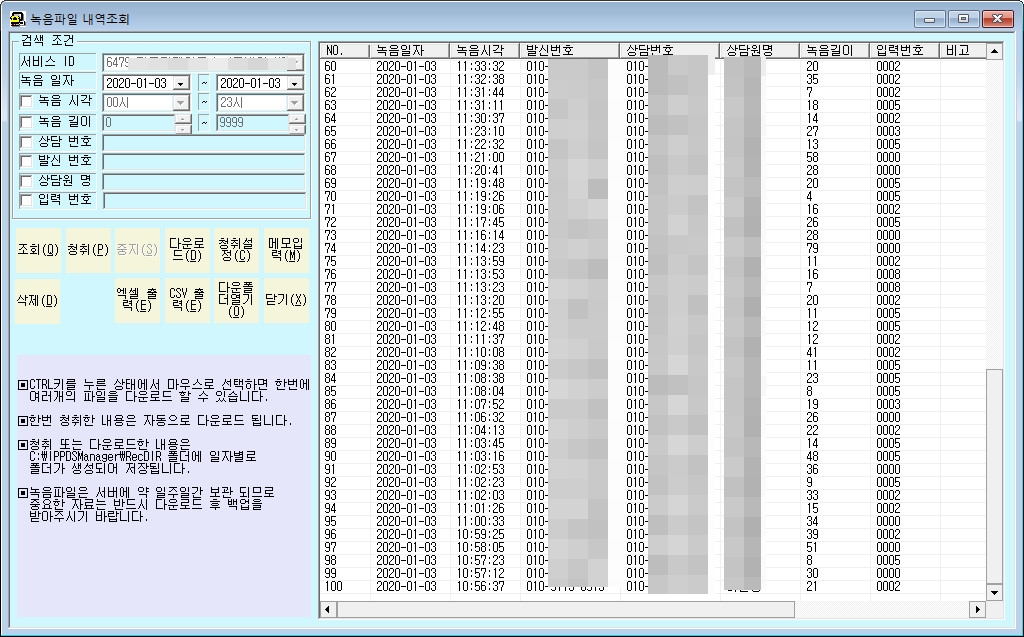Open 청취설정(C) listening settings
1024x637 pixels.
point(236,250)
